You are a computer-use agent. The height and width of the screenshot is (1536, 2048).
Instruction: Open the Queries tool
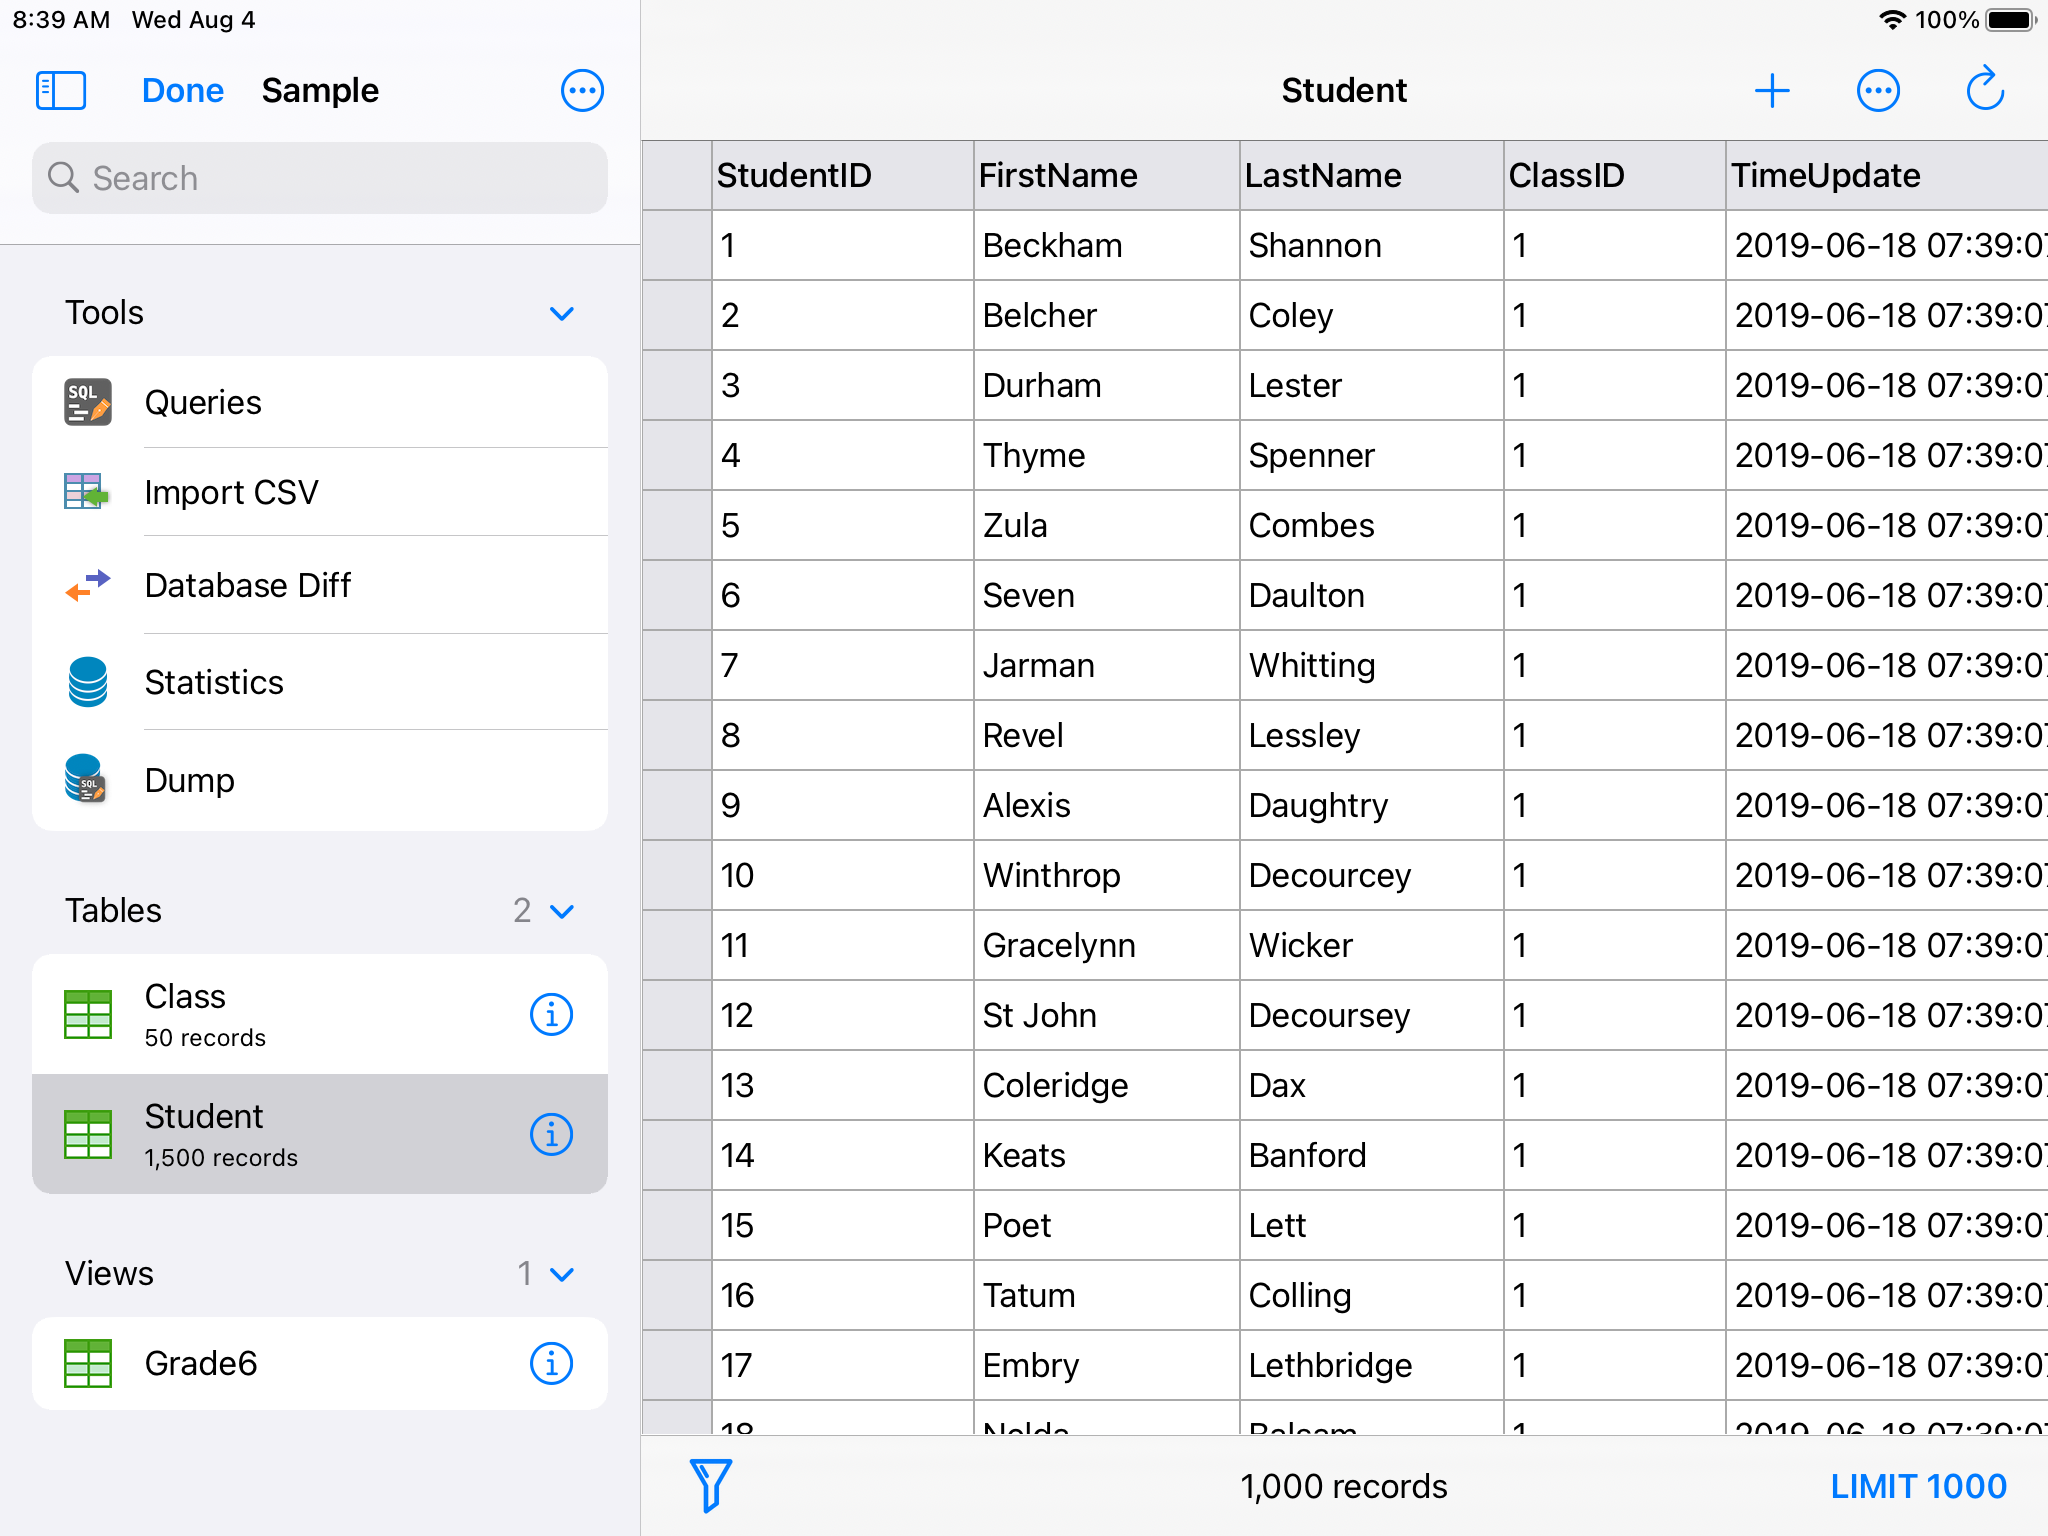click(x=203, y=402)
